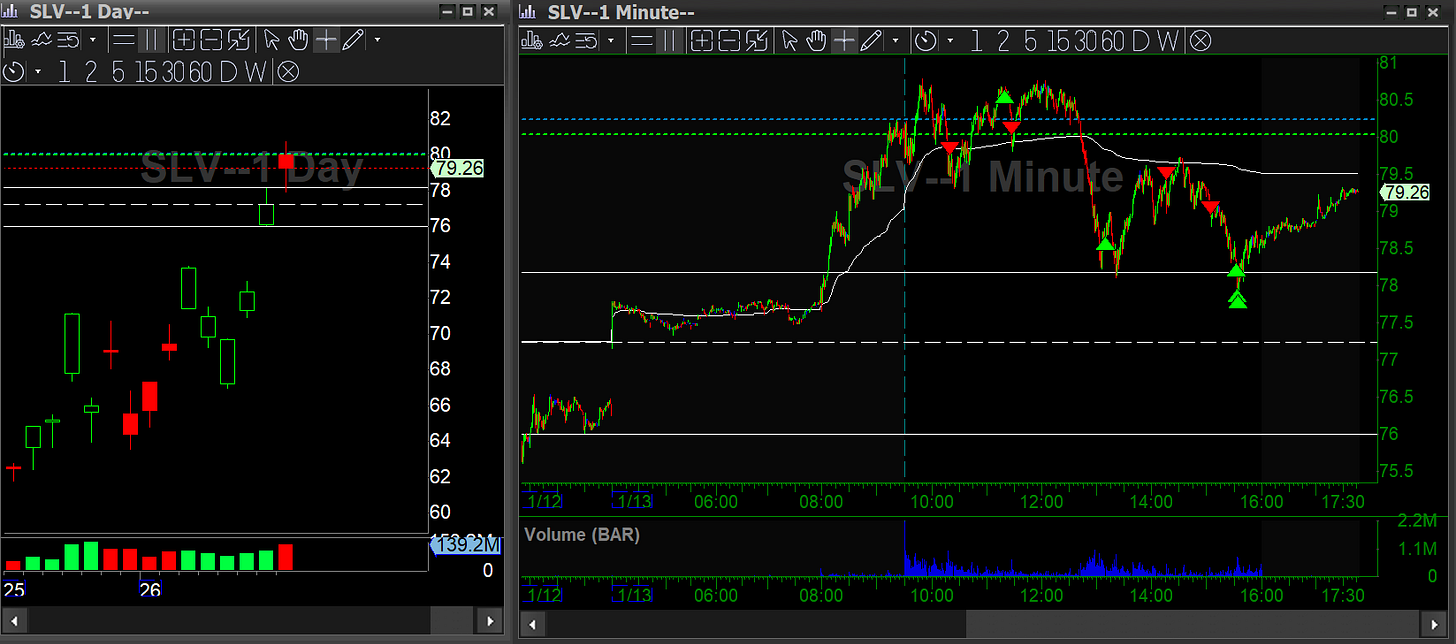1456x644 pixels.
Task: Select the hand pan tool in 1 Day window
Action: click(298, 40)
